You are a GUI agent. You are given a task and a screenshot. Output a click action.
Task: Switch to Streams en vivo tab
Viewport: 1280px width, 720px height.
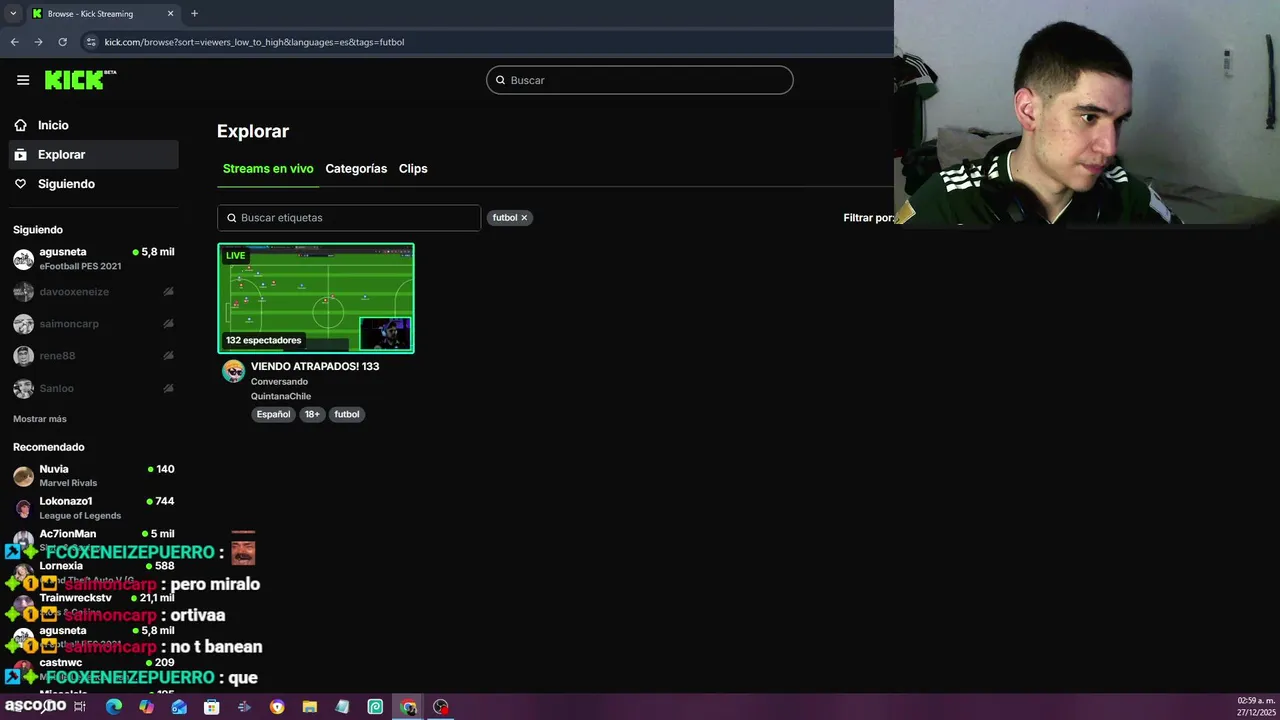[x=268, y=169]
